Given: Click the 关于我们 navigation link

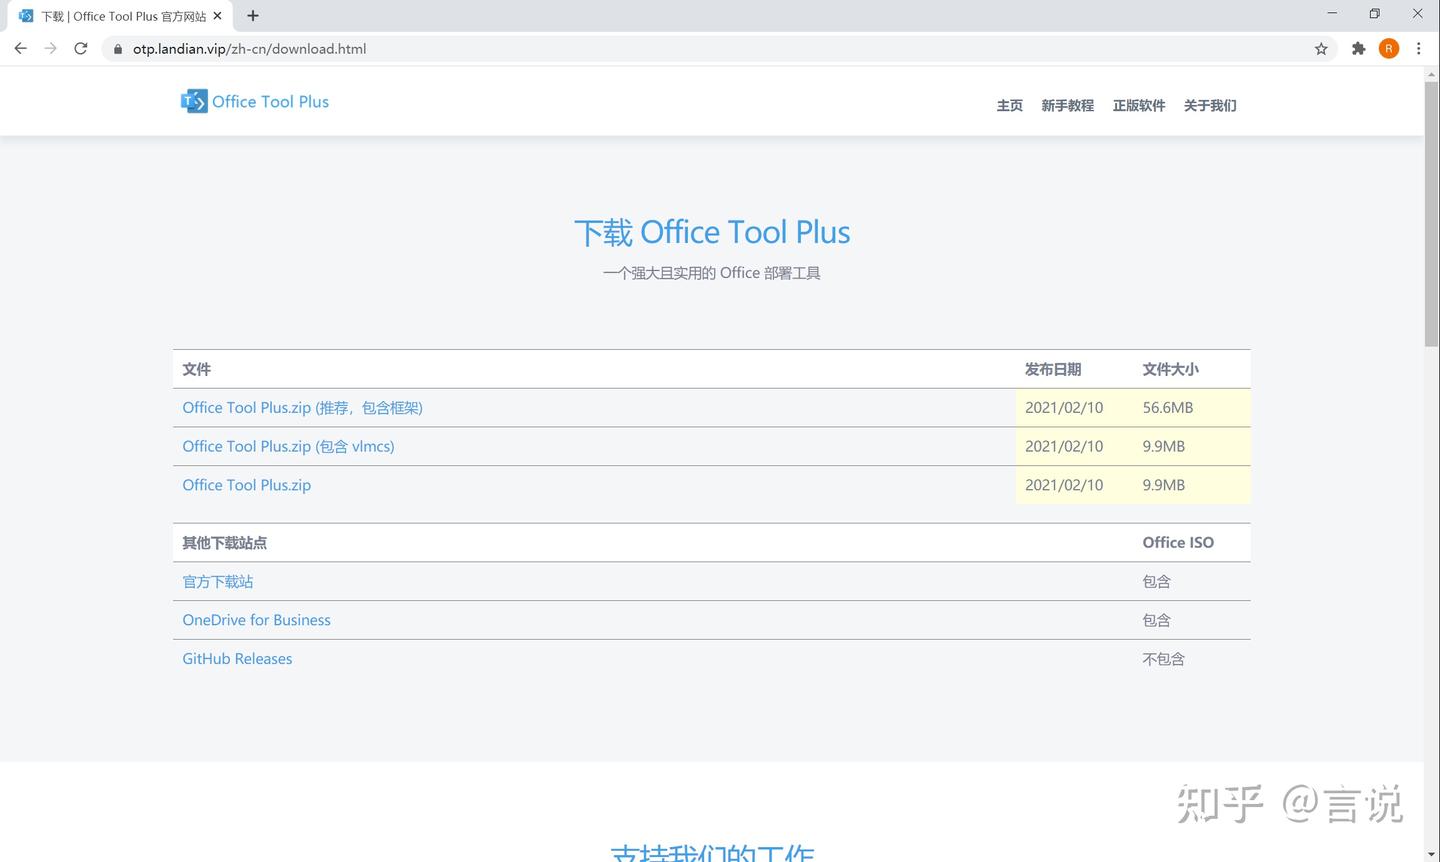Looking at the screenshot, I should (x=1210, y=105).
